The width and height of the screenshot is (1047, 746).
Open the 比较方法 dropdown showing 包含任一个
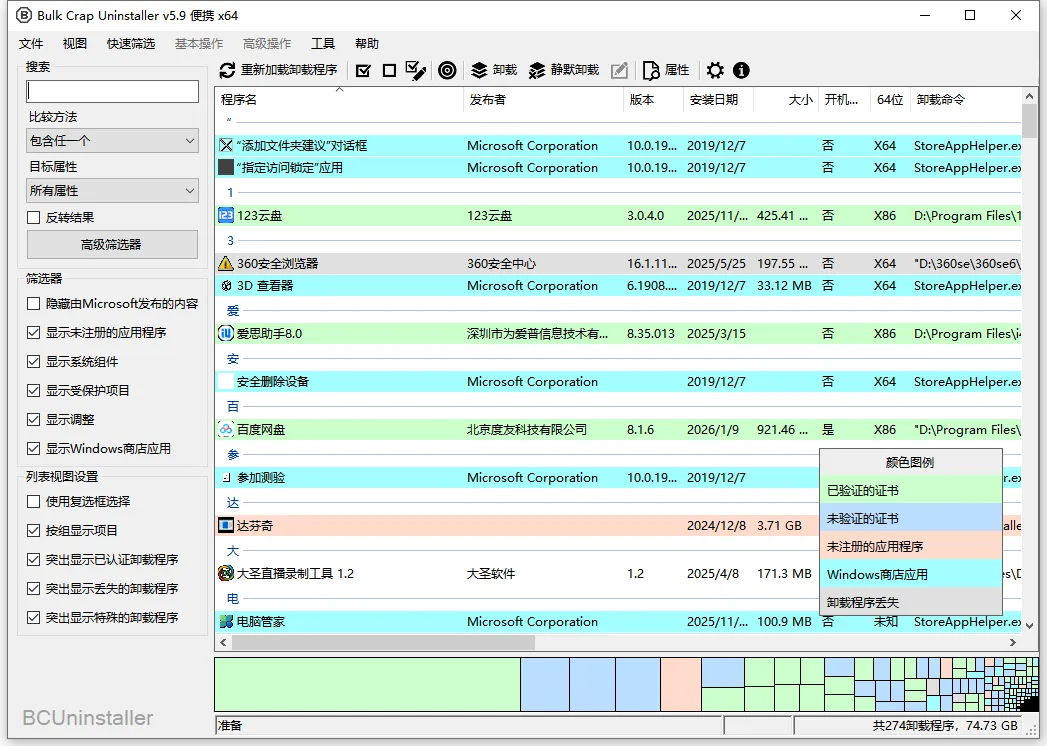112,140
